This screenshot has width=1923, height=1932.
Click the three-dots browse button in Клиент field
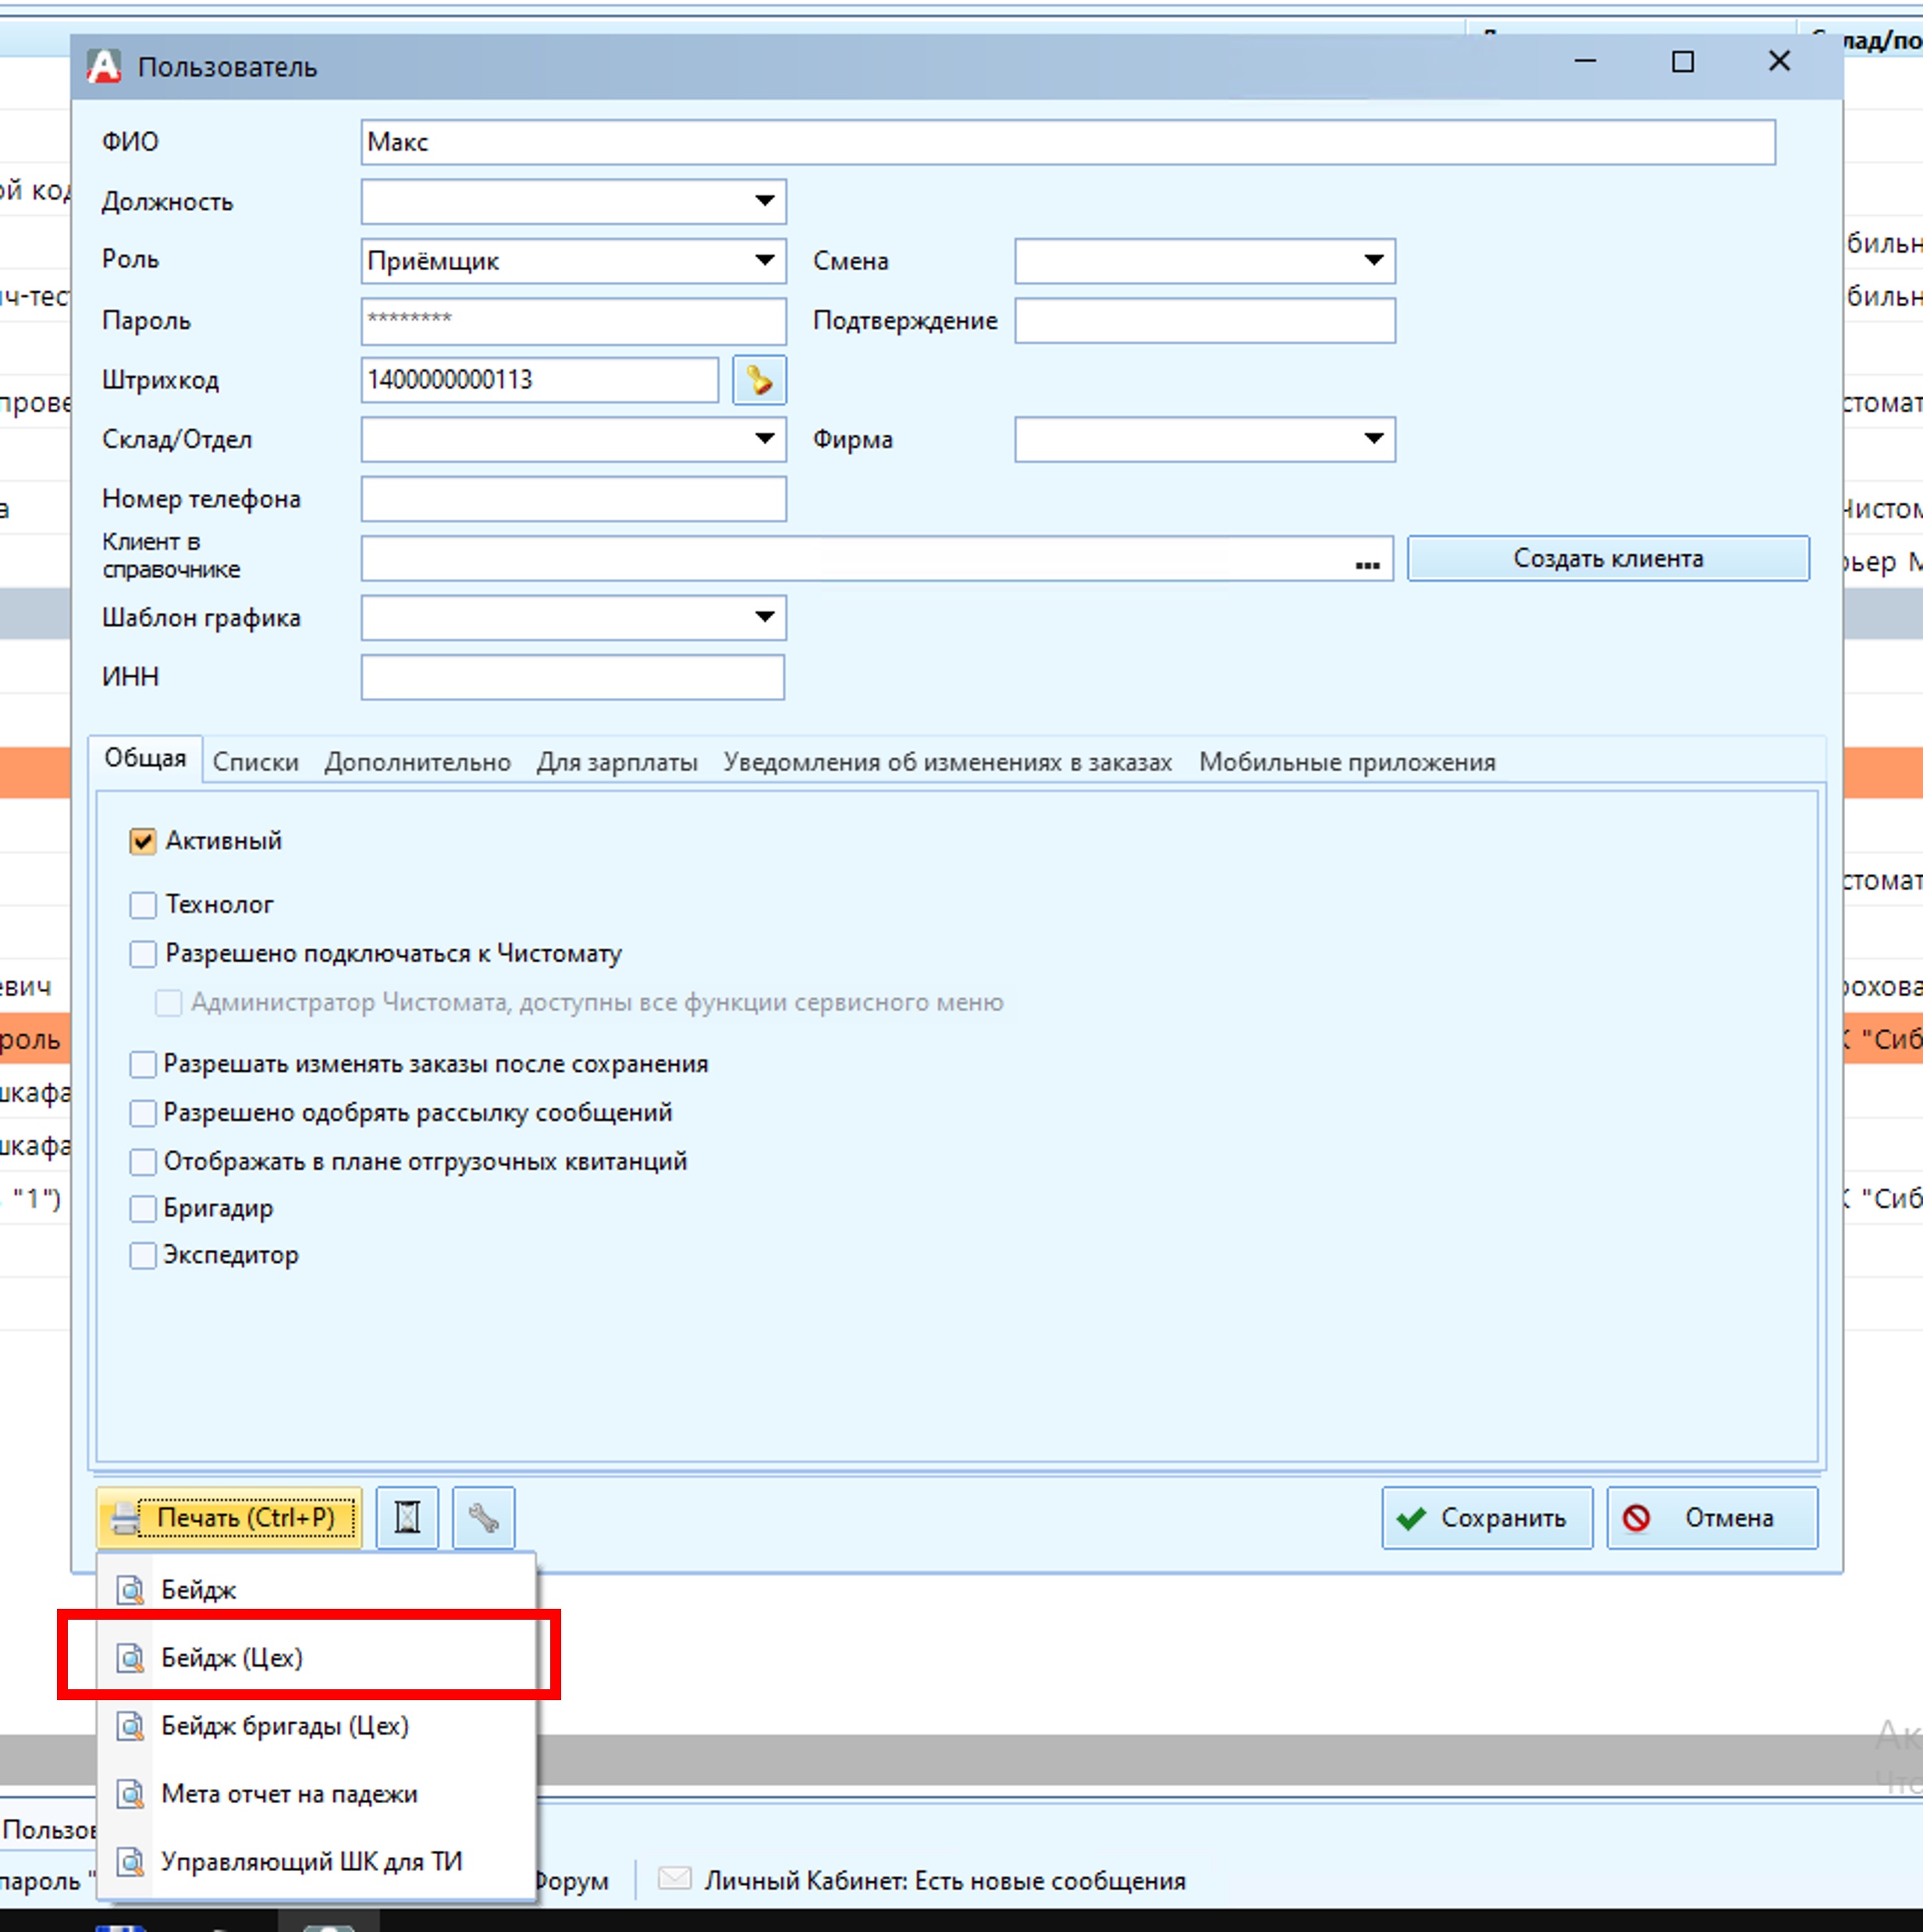1367,563
